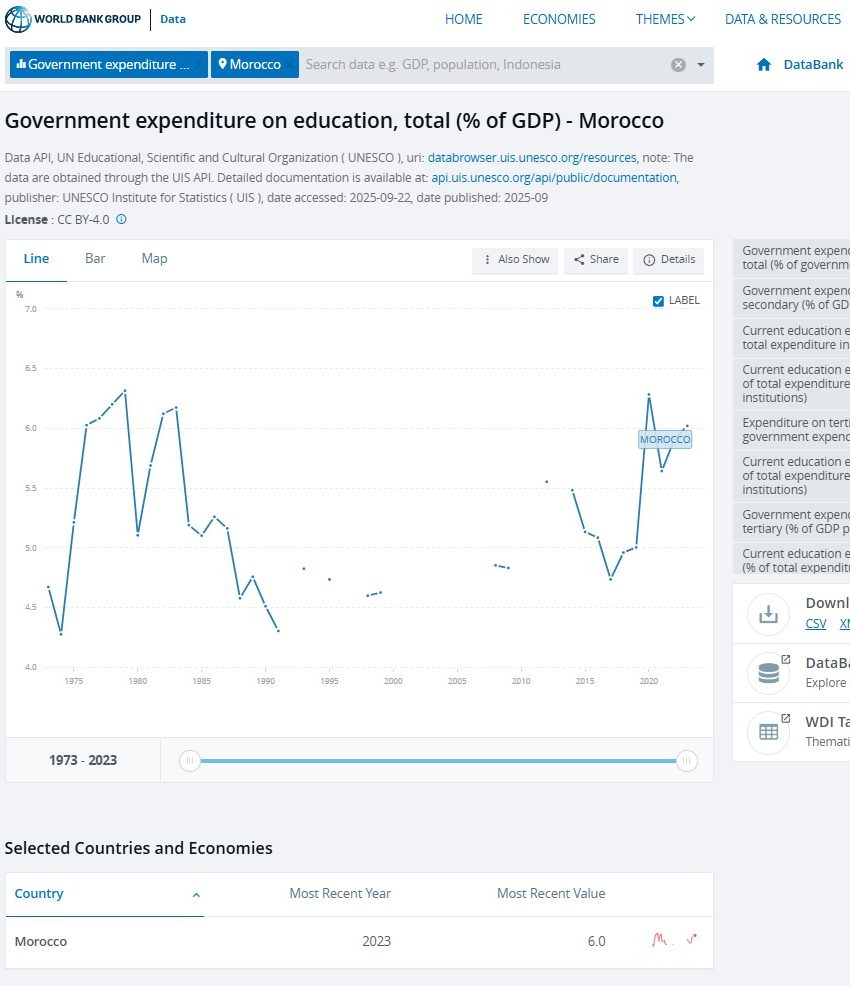
Task: Click the World Bank Group globe logo
Action: [x=18, y=19]
